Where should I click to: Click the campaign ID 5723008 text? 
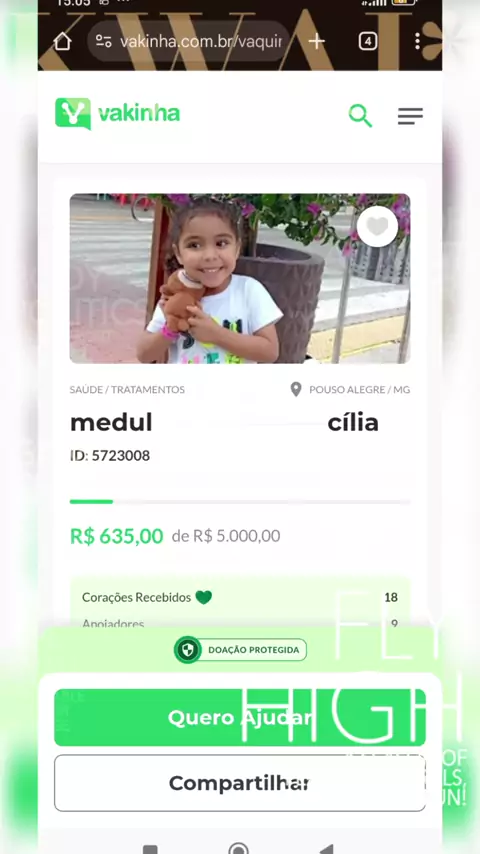click(110, 455)
